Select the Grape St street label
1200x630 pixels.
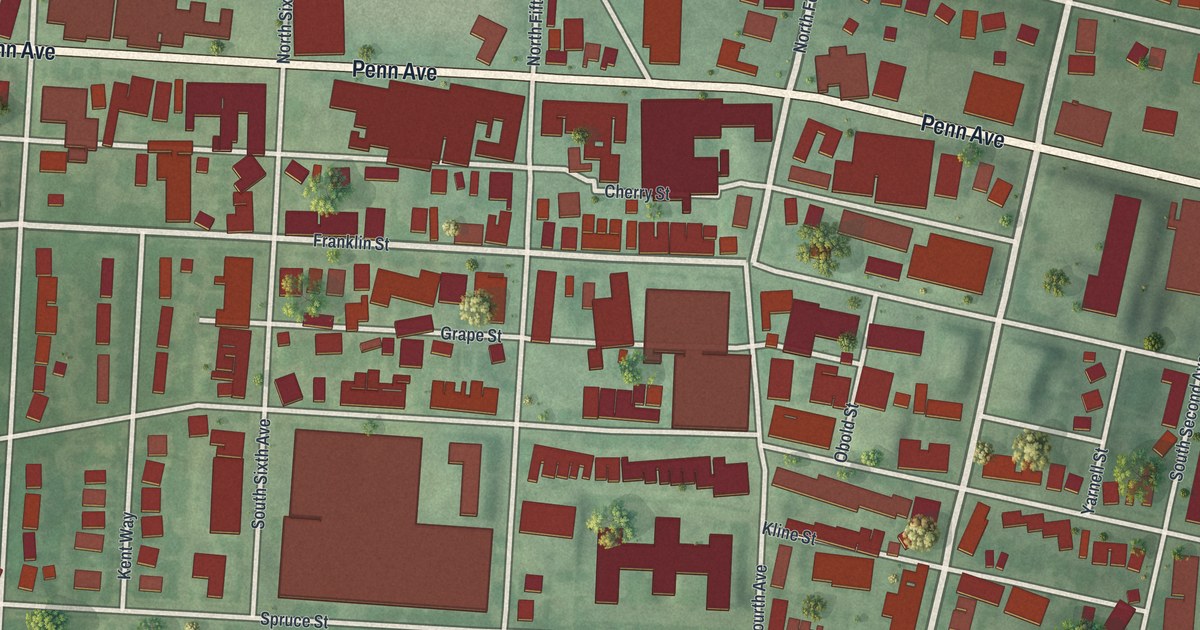[x=470, y=335]
